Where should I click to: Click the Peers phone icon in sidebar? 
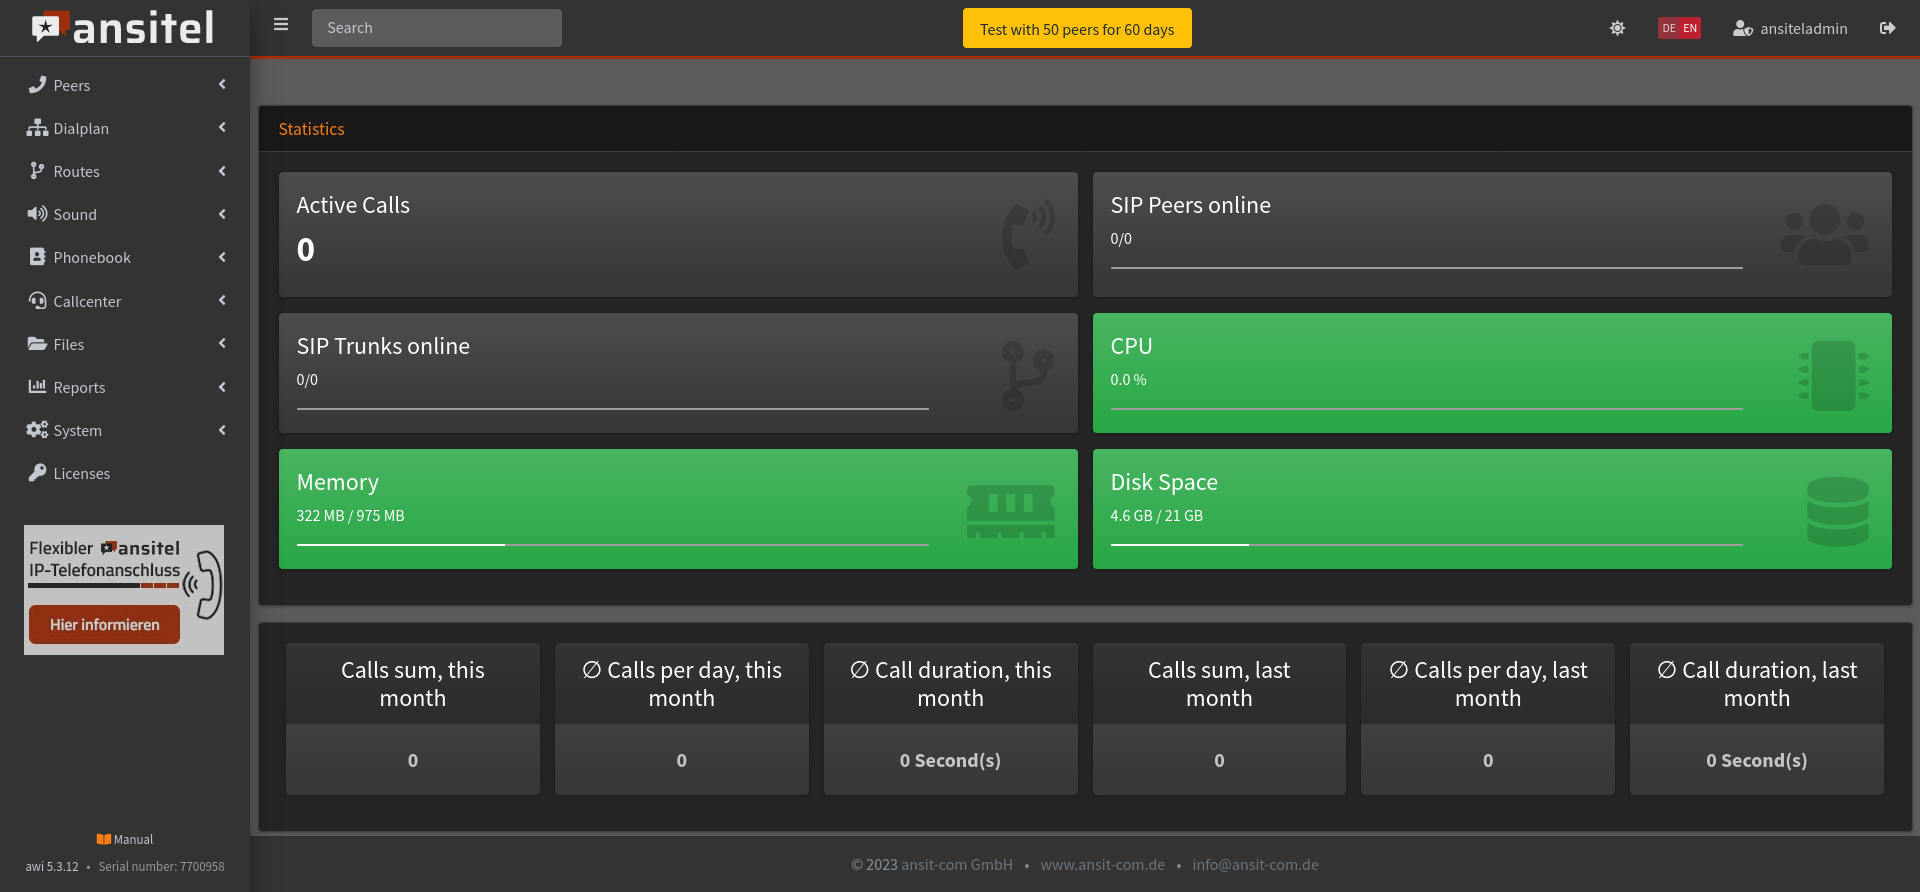37,85
